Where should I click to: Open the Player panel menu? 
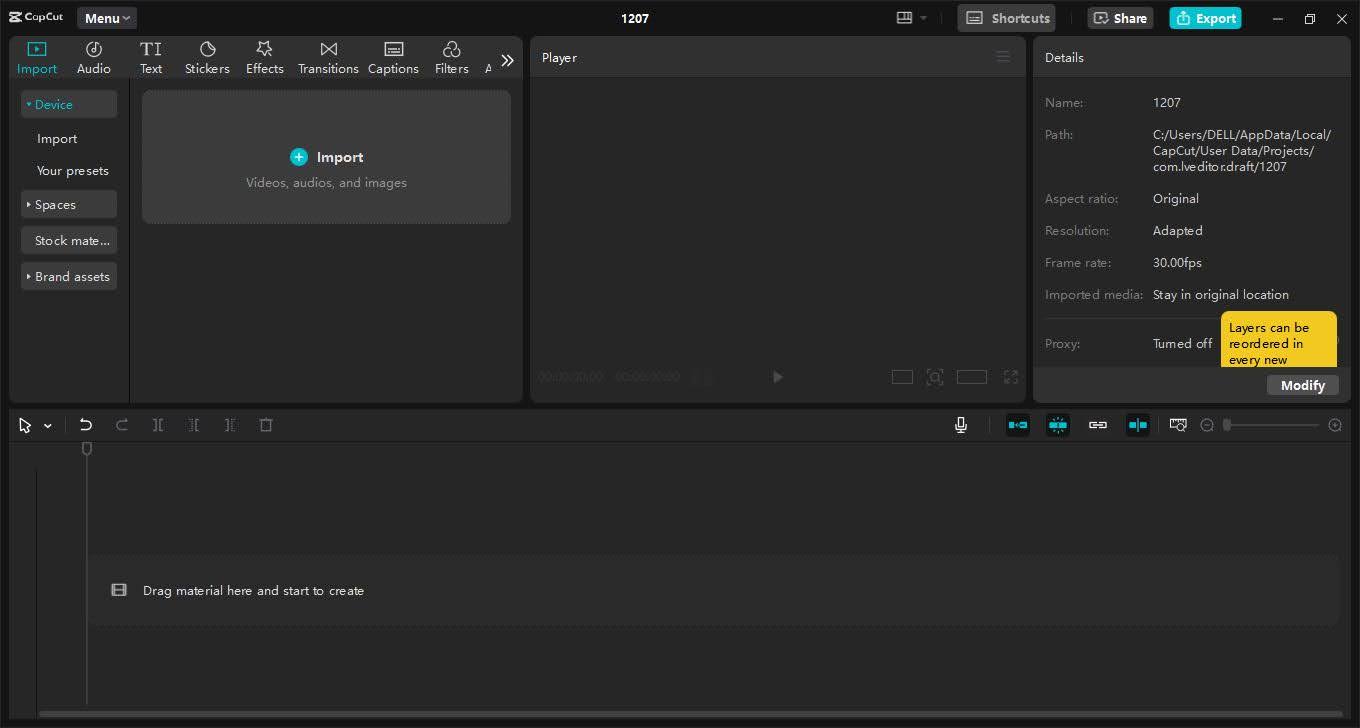[x=1003, y=57]
